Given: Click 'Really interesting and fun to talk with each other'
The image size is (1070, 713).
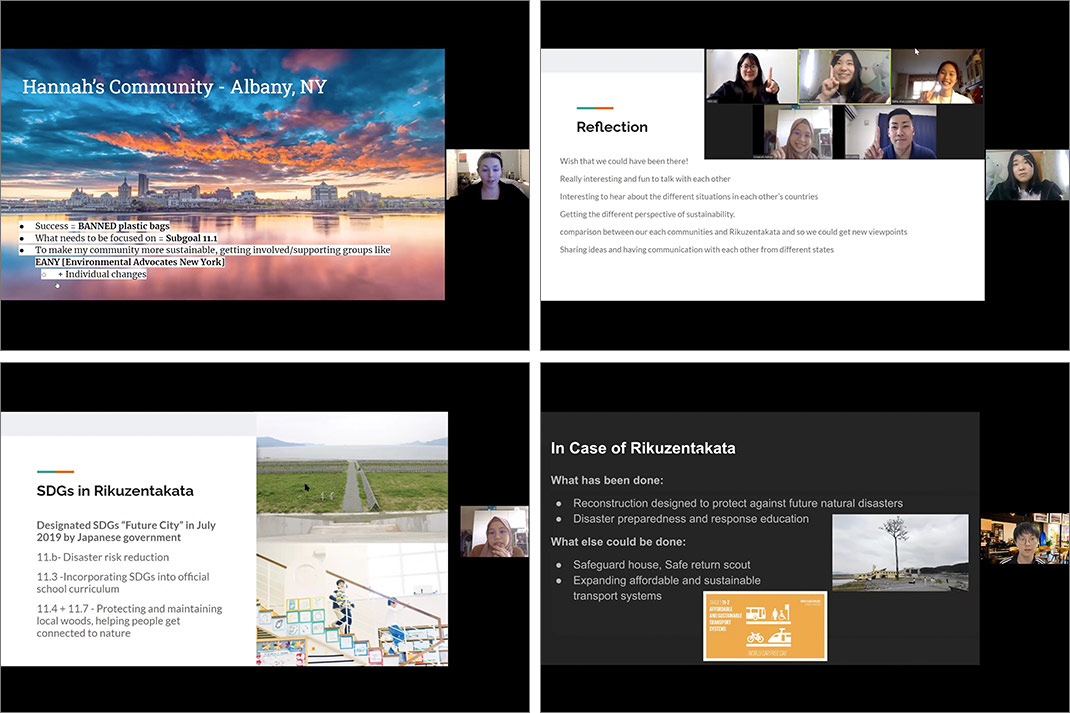Looking at the screenshot, I should point(645,179).
